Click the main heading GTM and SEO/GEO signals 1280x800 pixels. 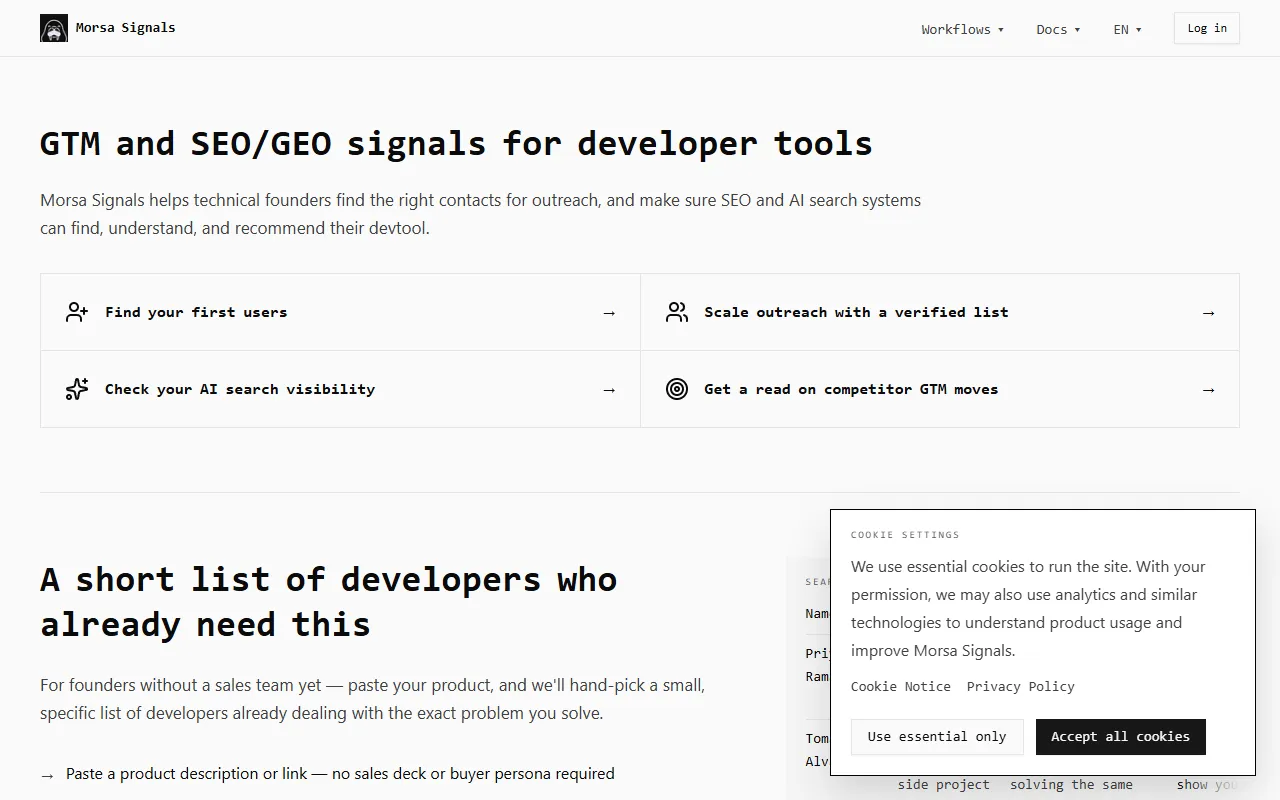tap(456, 144)
